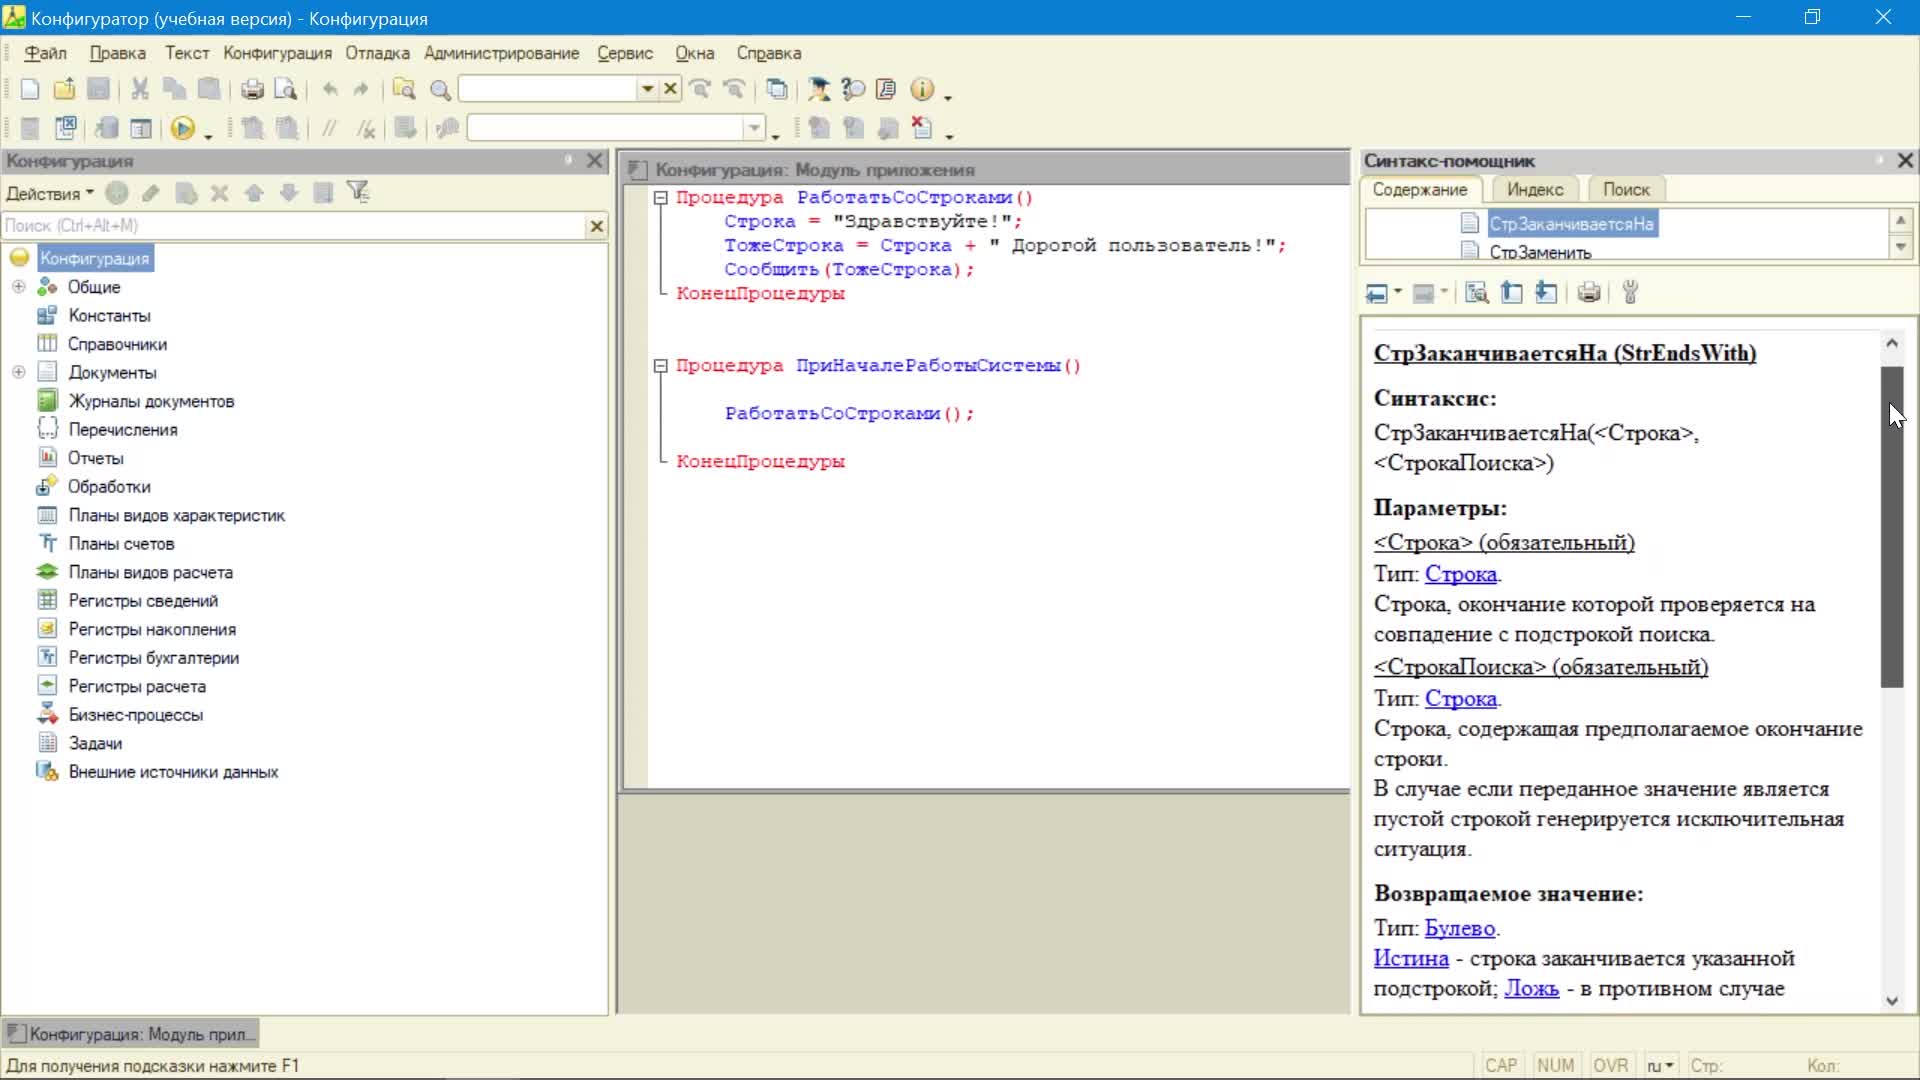The image size is (1920, 1080).
Task: Open the Действия dropdown menu
Action: point(50,193)
